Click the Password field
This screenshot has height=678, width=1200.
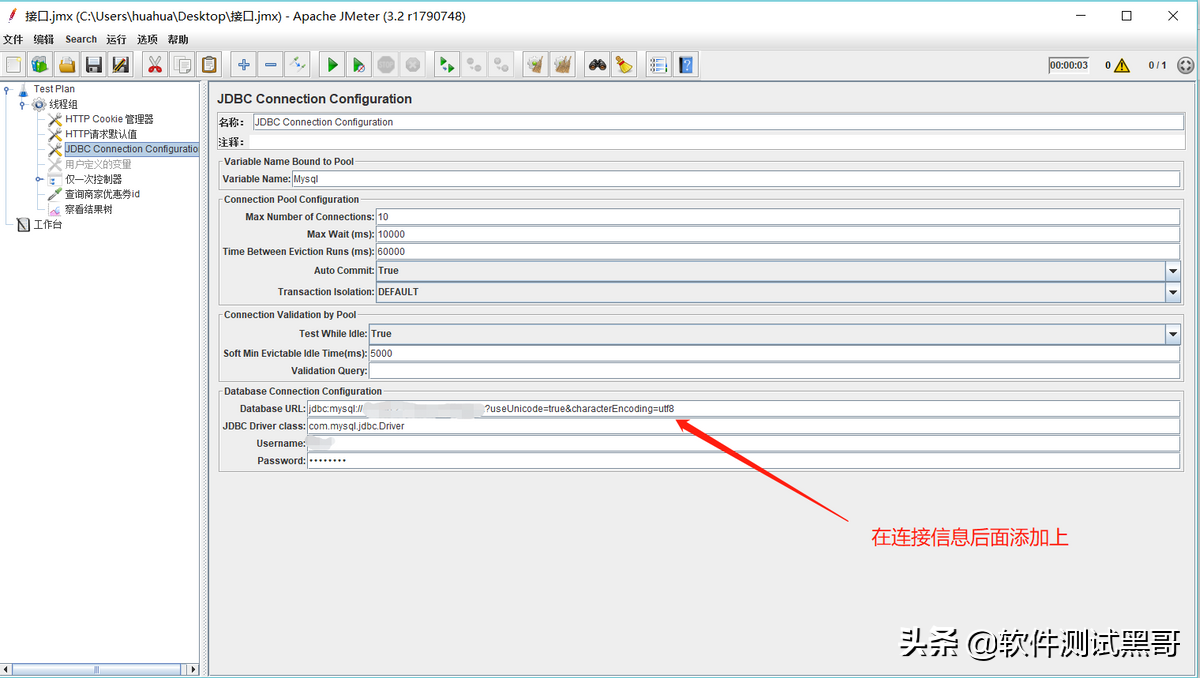[x=744, y=461]
